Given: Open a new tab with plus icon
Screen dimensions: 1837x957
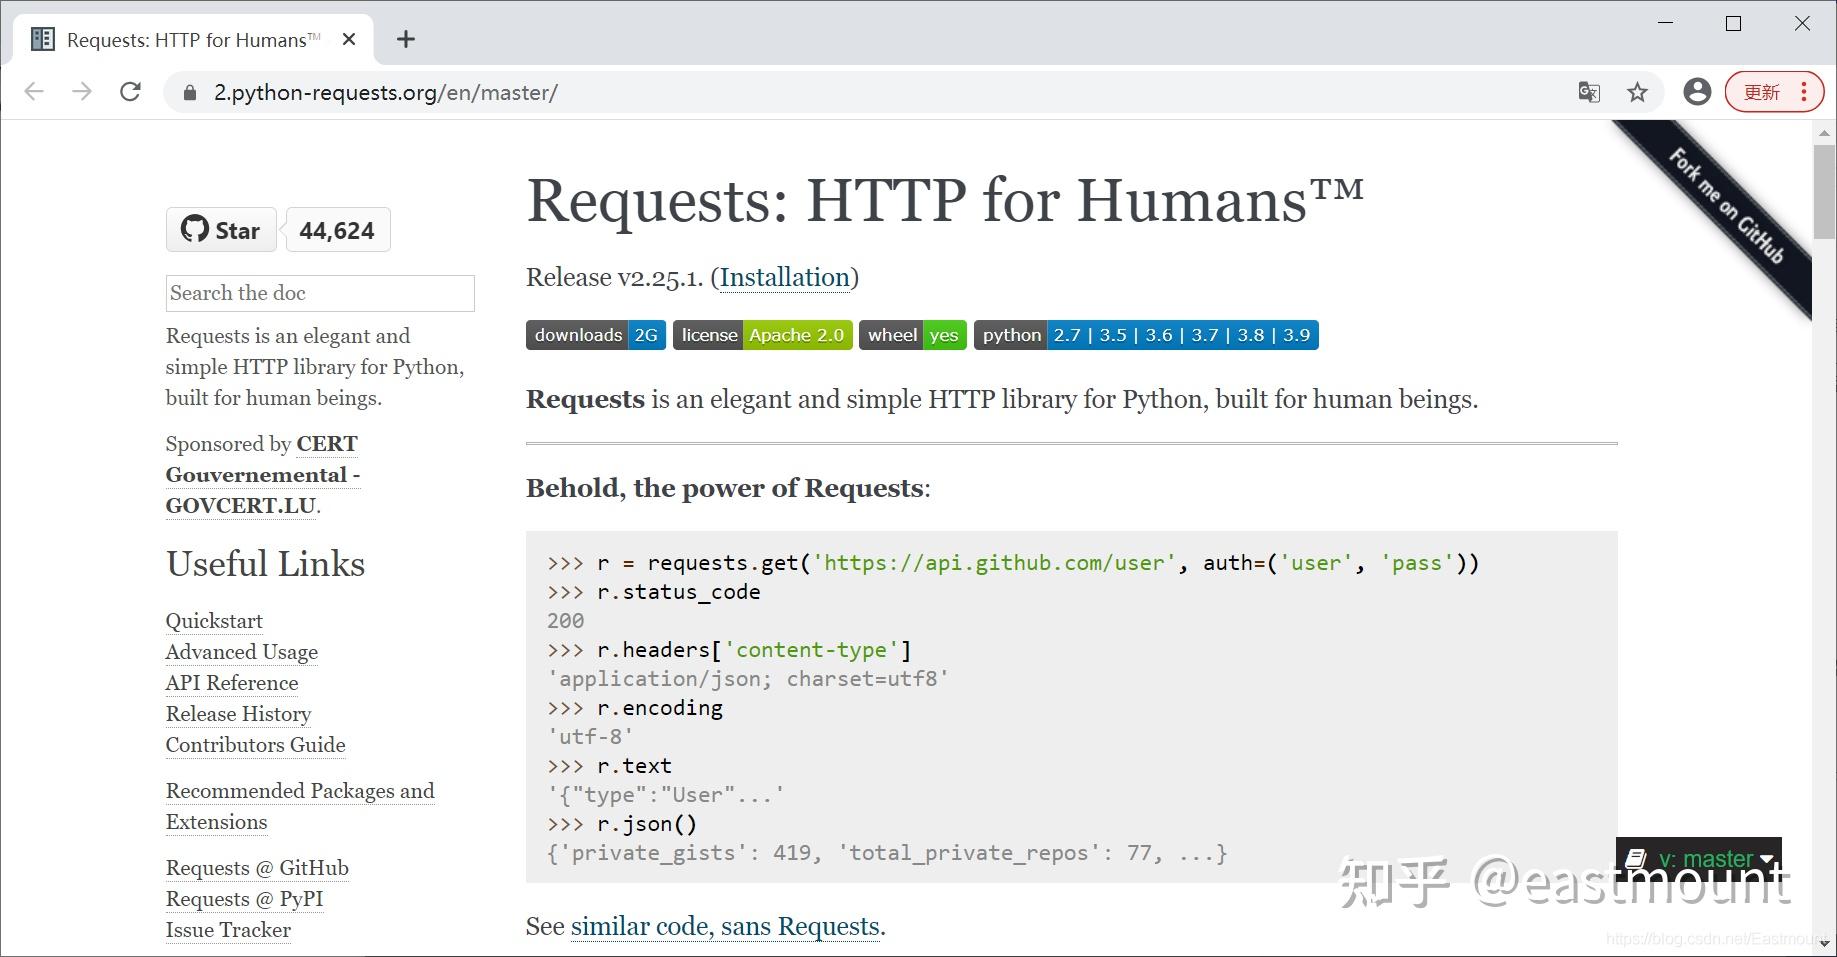Looking at the screenshot, I should click(405, 39).
